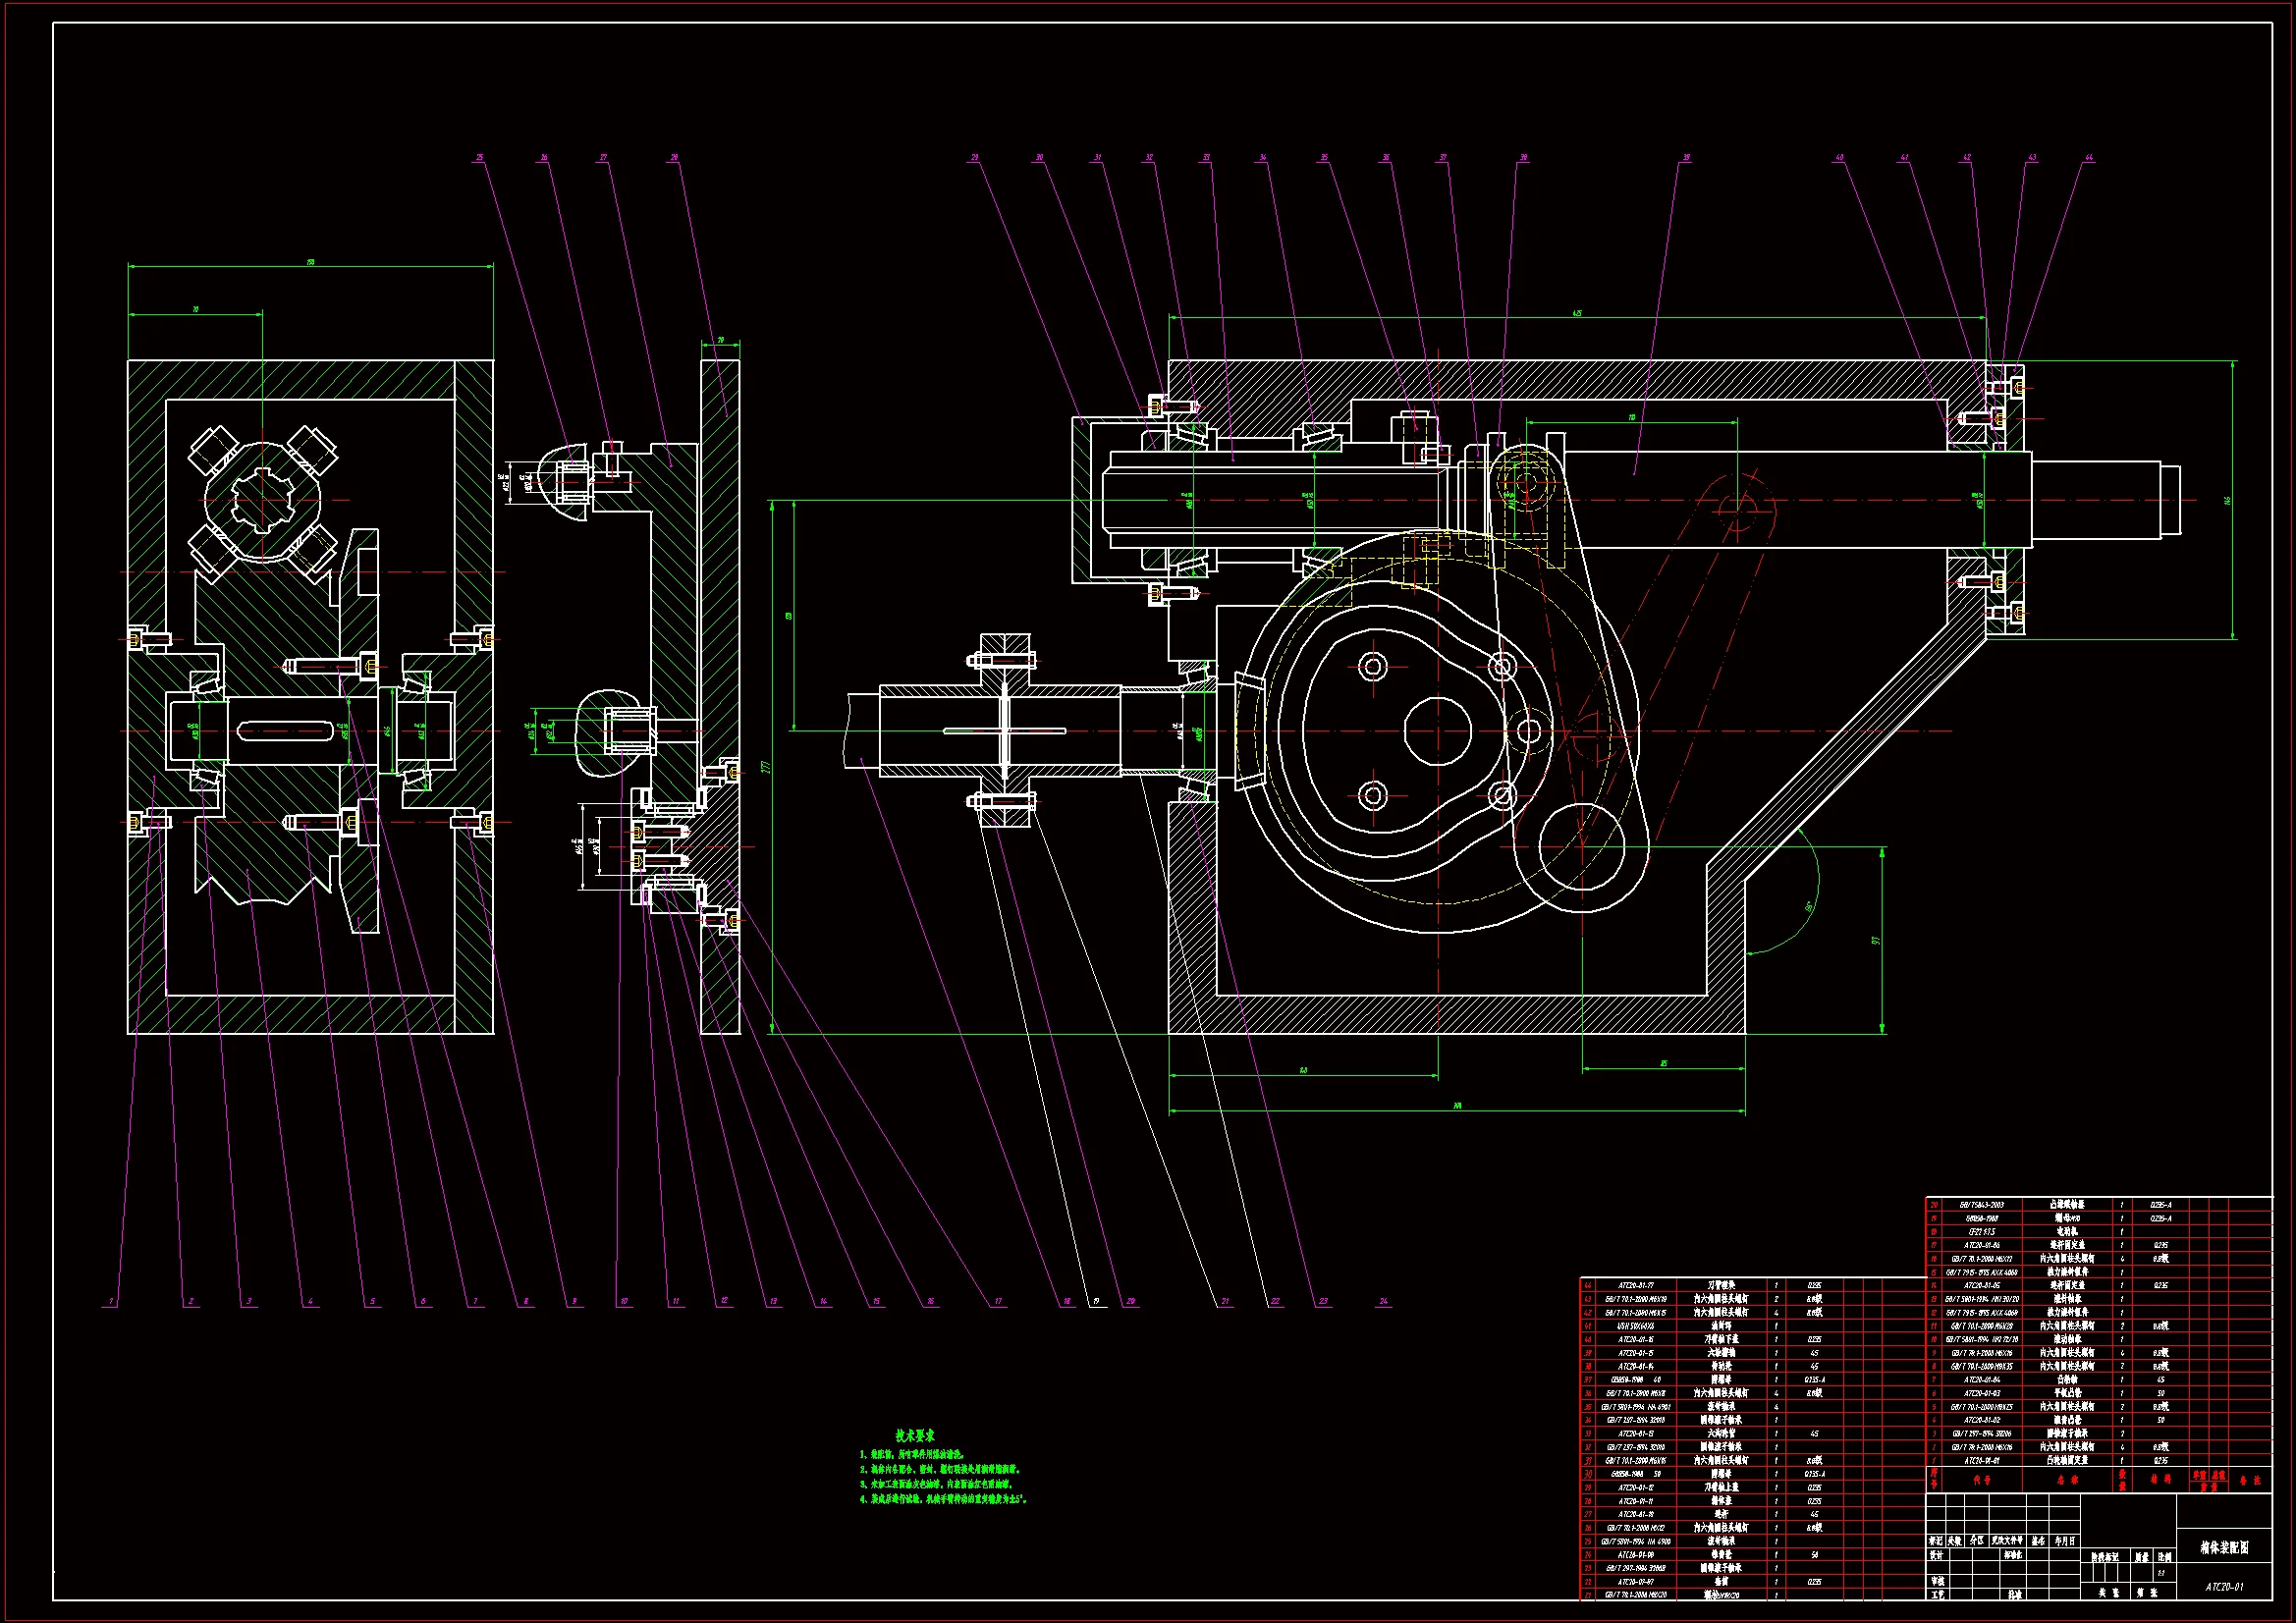Select part balloon number 39 at top
This screenshot has height=1623, width=2296.
[x=1686, y=158]
